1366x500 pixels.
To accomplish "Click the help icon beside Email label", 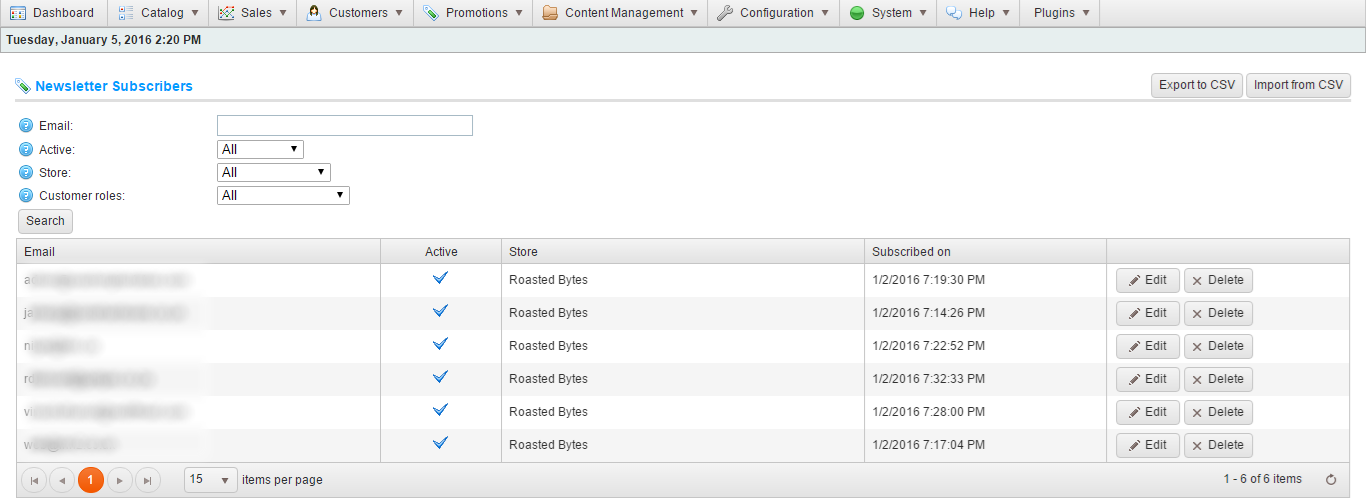I will [x=26, y=126].
